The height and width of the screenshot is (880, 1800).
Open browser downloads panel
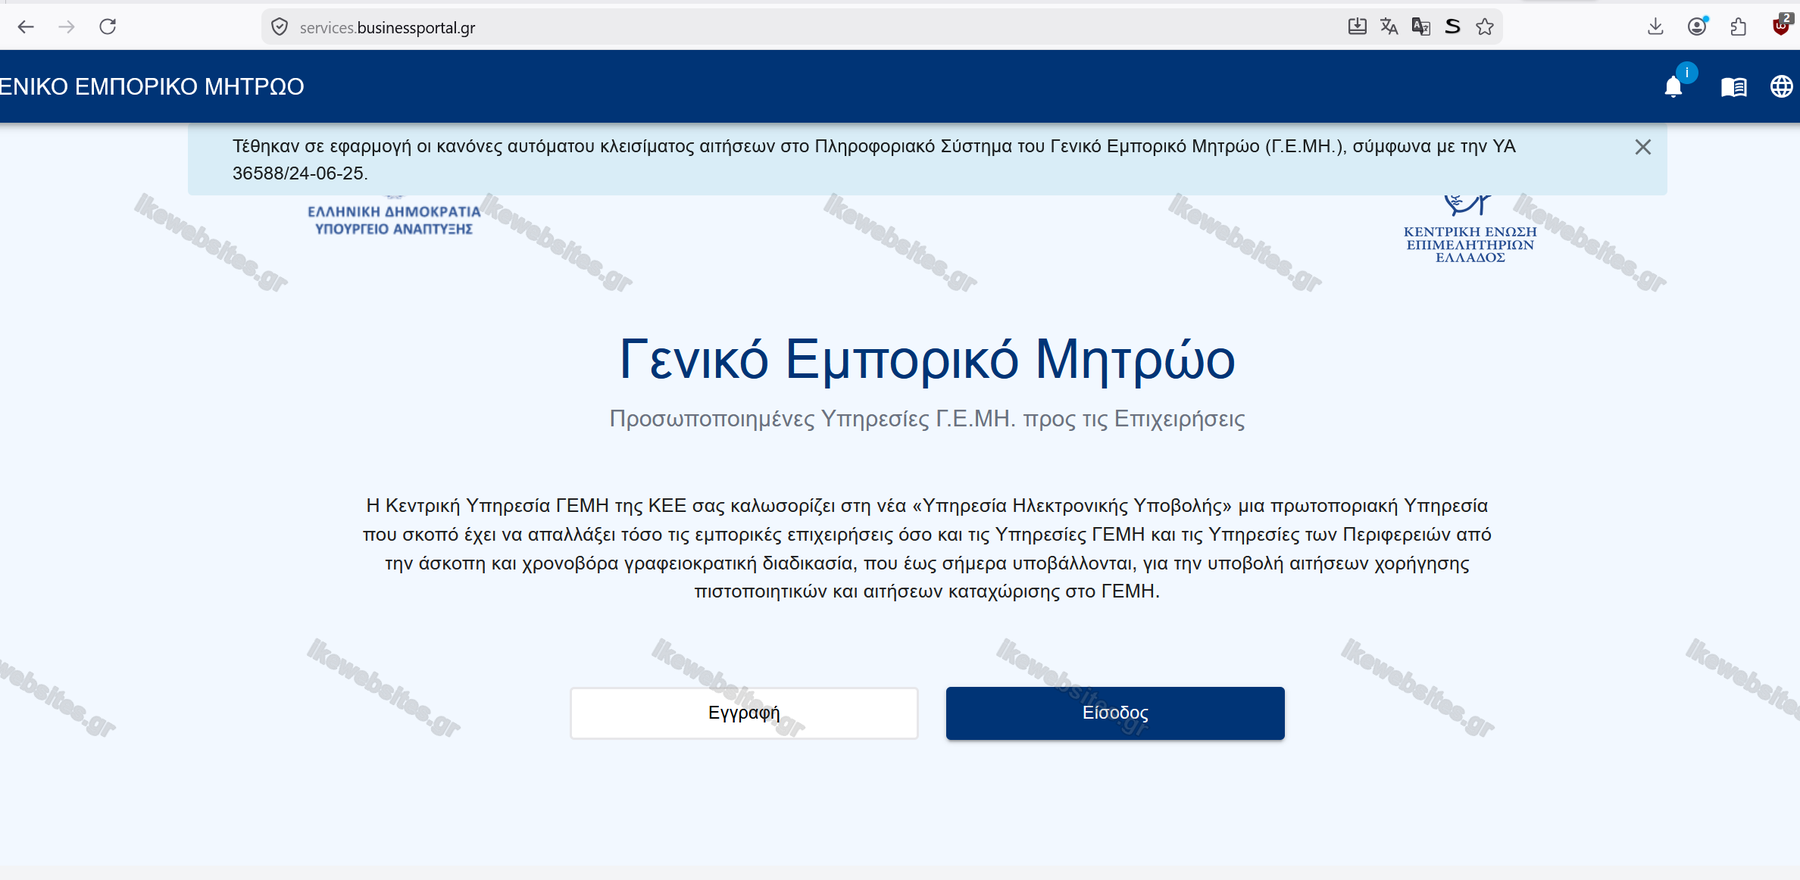[1656, 27]
